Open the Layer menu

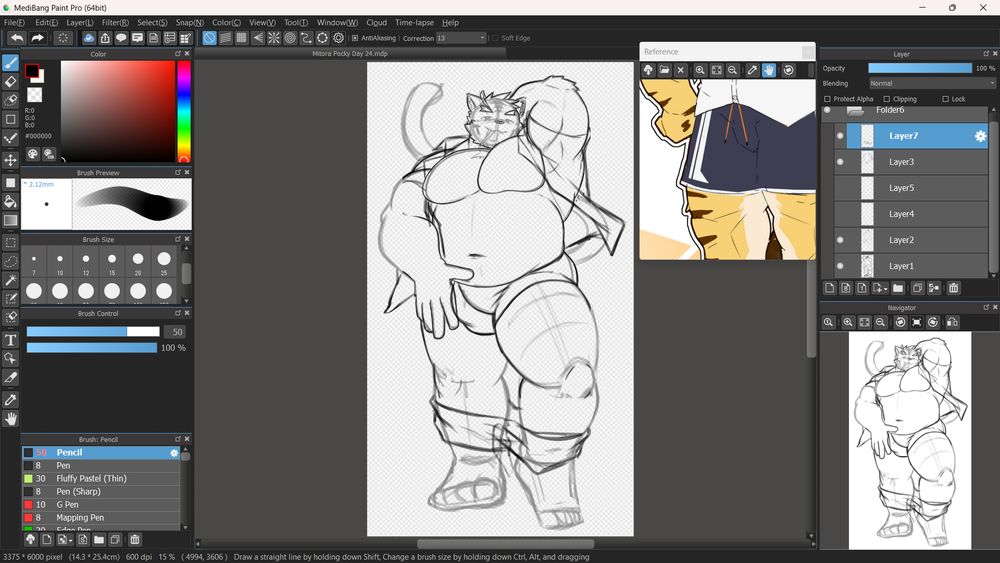click(x=80, y=22)
